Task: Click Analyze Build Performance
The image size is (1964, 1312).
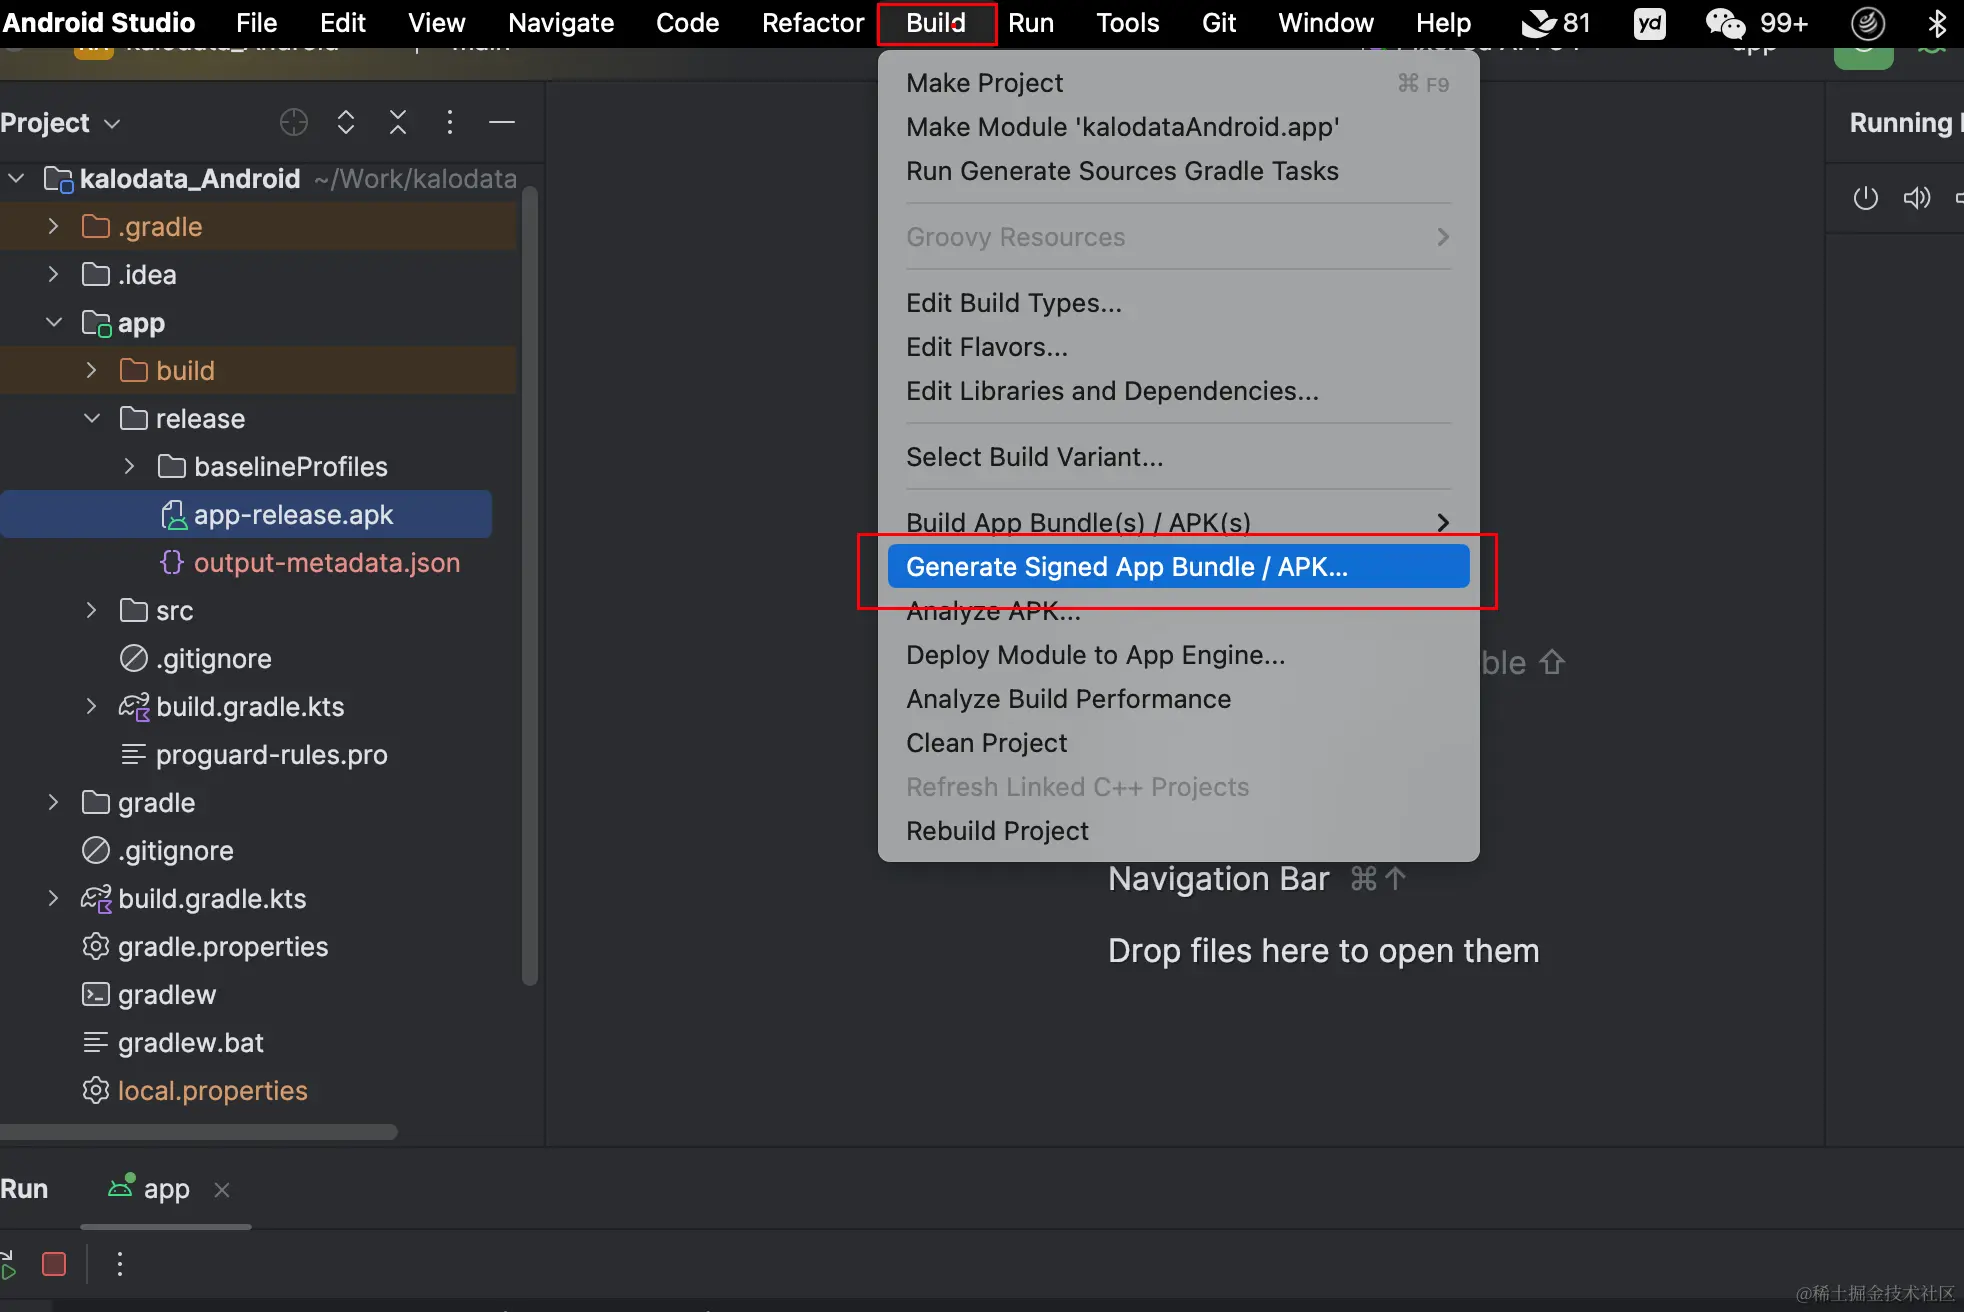Action: click(1178, 699)
